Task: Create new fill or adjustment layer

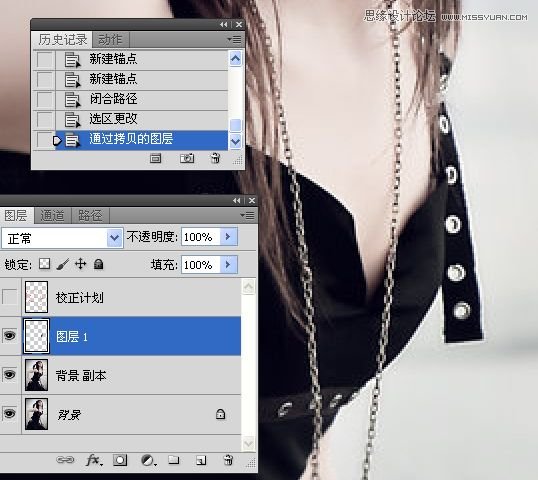Action: coord(148,460)
